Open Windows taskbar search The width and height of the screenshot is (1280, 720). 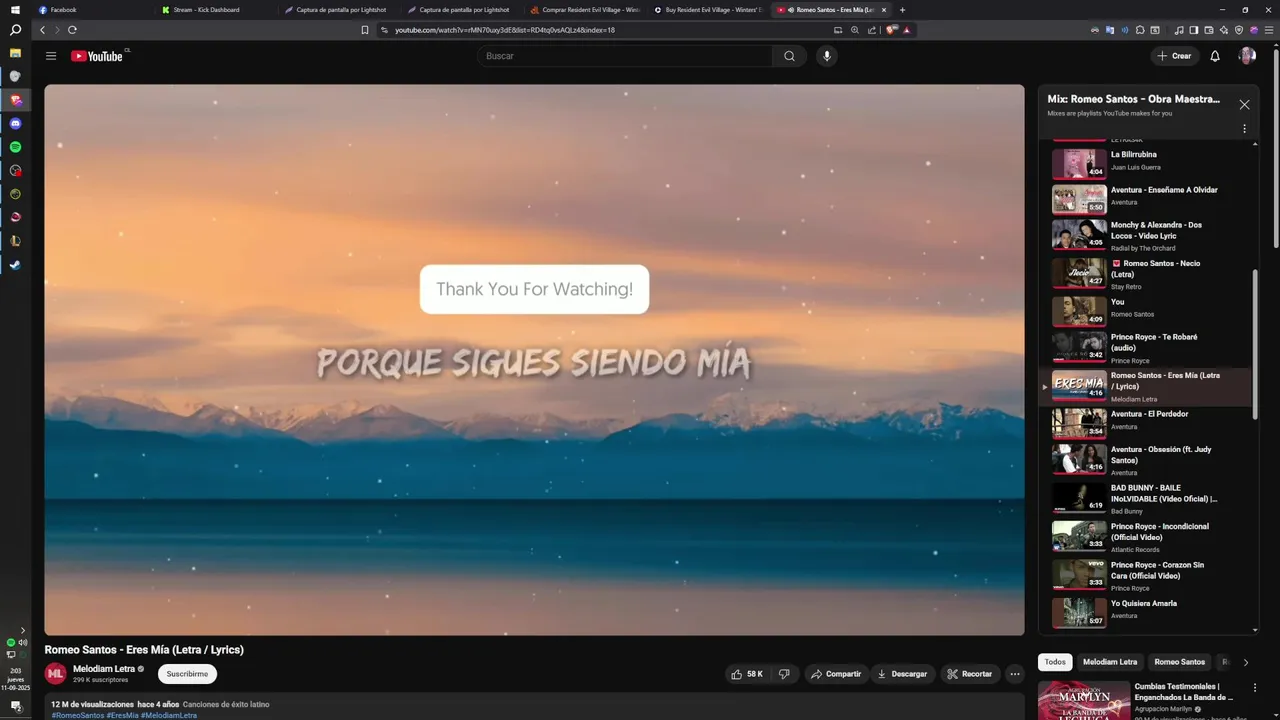pos(15,30)
